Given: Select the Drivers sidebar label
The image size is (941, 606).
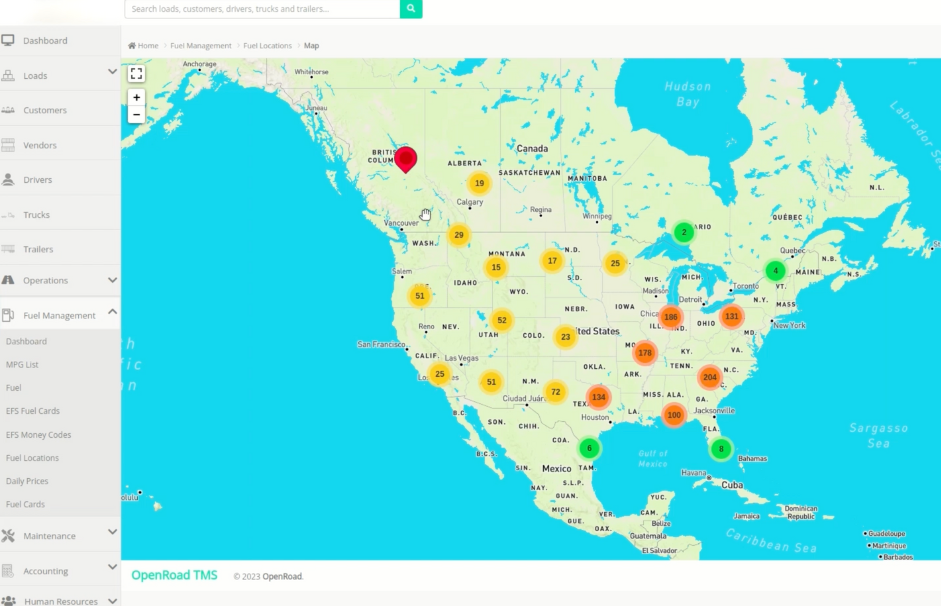Looking at the screenshot, I should pyautogui.click(x=37, y=180).
